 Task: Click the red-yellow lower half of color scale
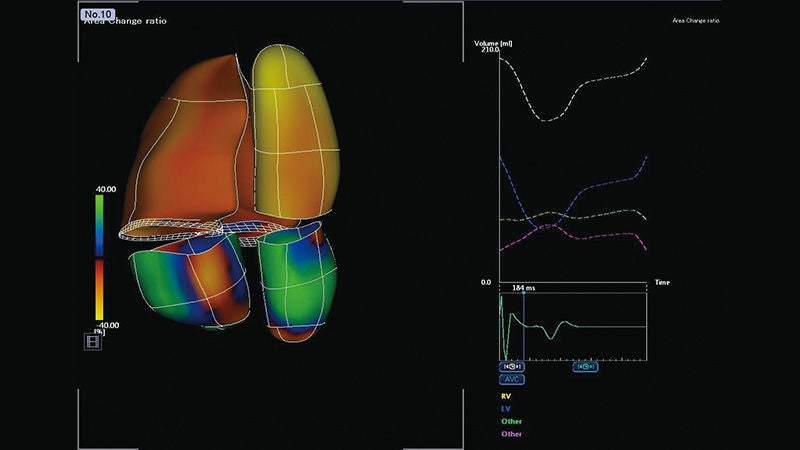click(x=99, y=290)
